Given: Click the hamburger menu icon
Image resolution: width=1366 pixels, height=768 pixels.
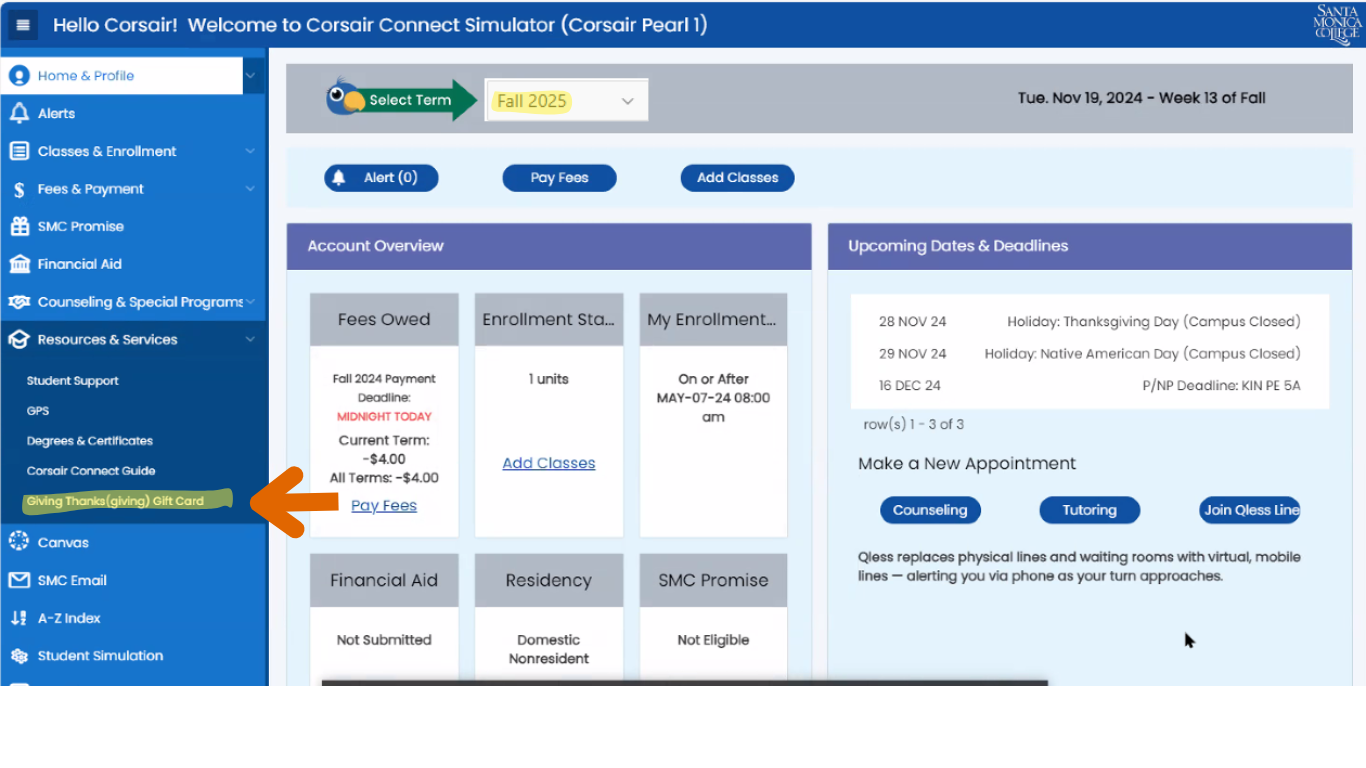Looking at the screenshot, I should 24,25.
